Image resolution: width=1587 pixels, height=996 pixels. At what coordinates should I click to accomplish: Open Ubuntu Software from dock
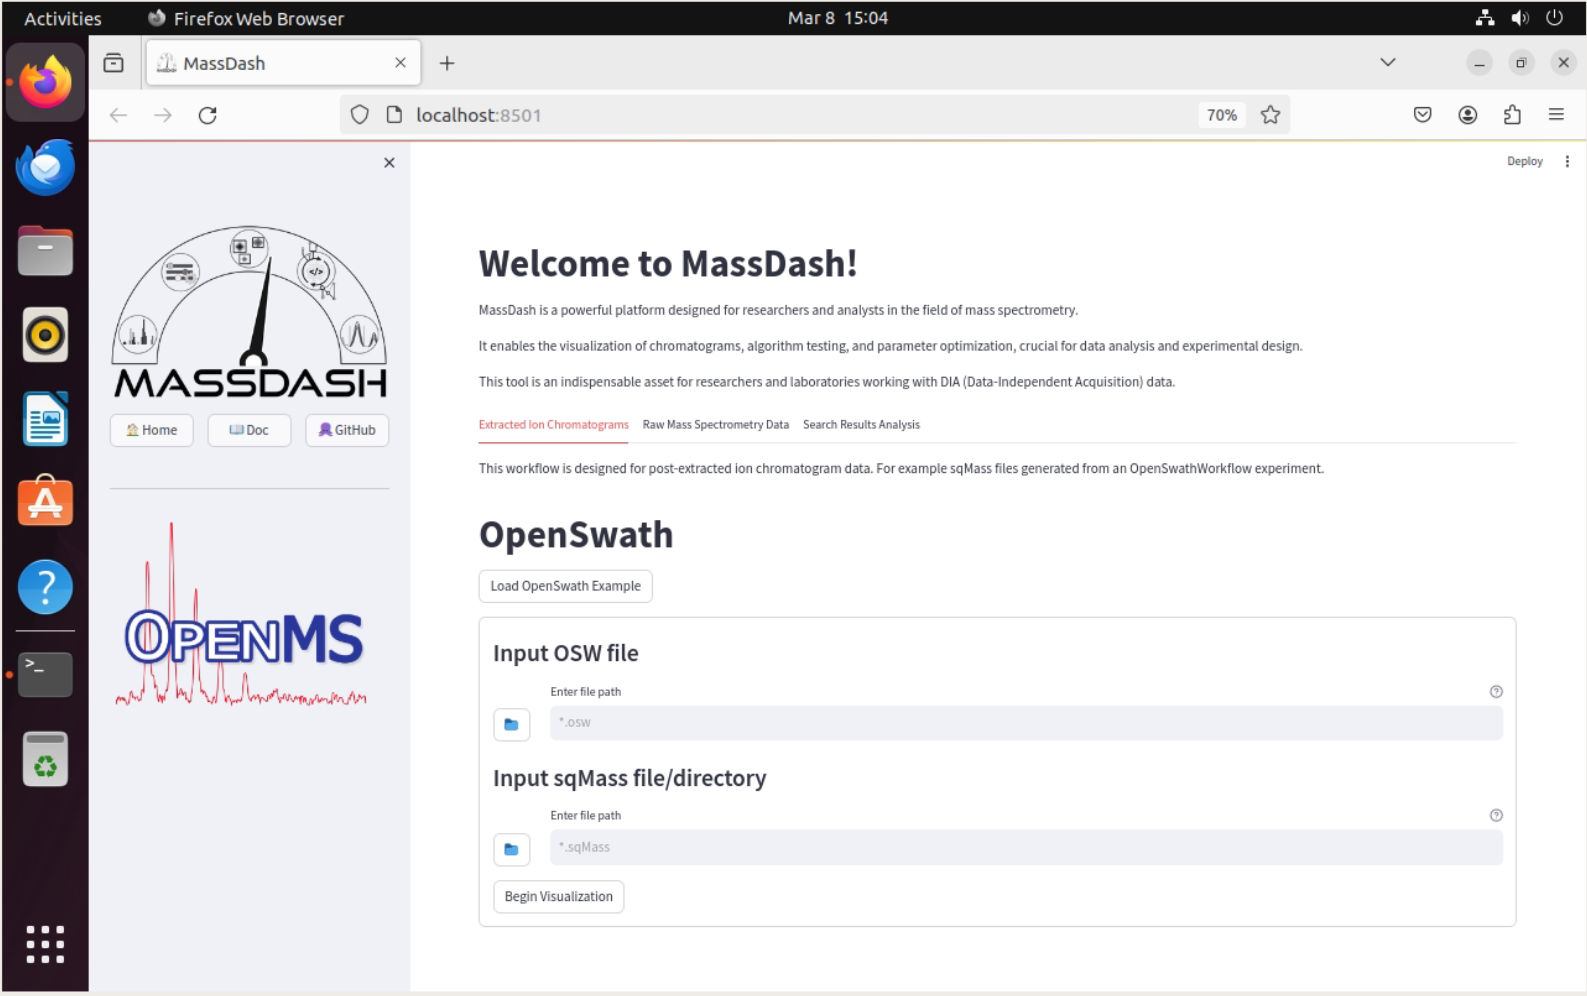pos(45,502)
